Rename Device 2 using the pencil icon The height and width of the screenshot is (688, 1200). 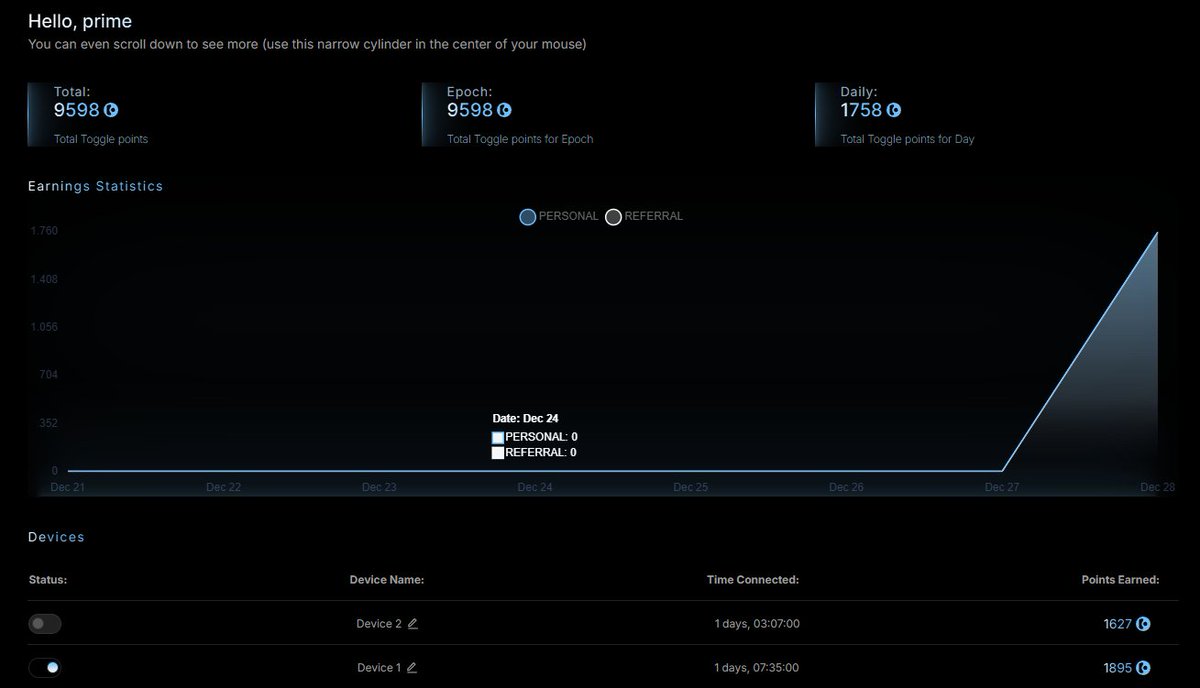413,623
